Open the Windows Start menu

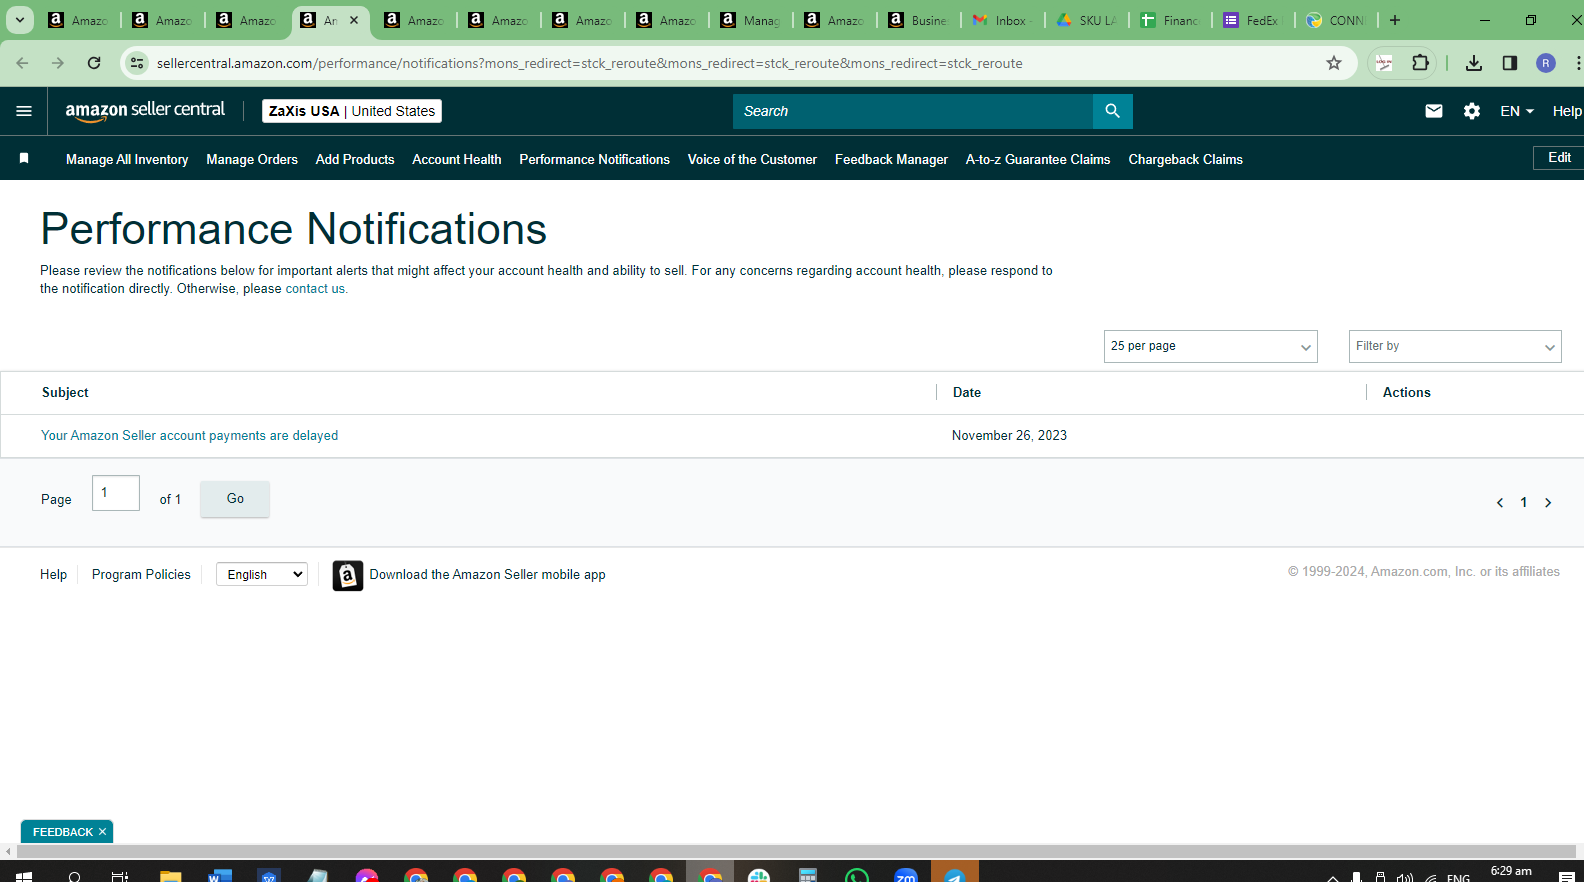(x=24, y=876)
